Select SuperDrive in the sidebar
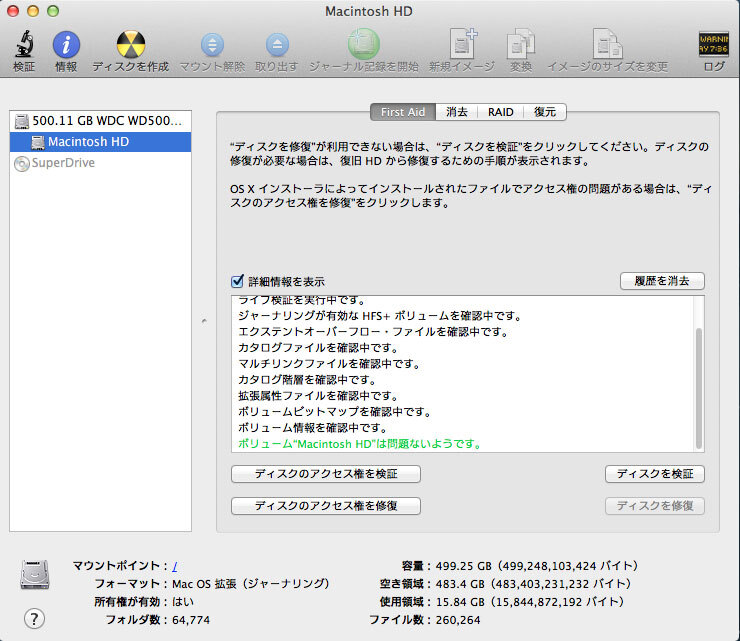The height and width of the screenshot is (641, 740). pyautogui.click(x=101, y=163)
